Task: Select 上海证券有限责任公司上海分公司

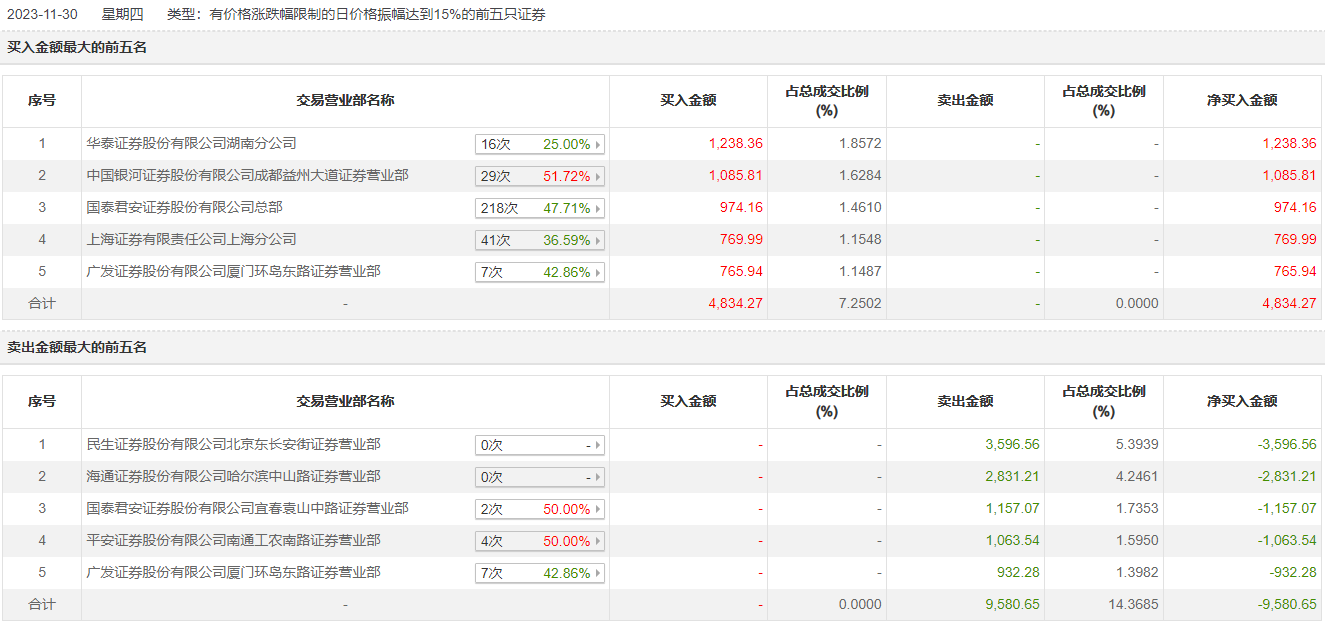Action: [192, 239]
